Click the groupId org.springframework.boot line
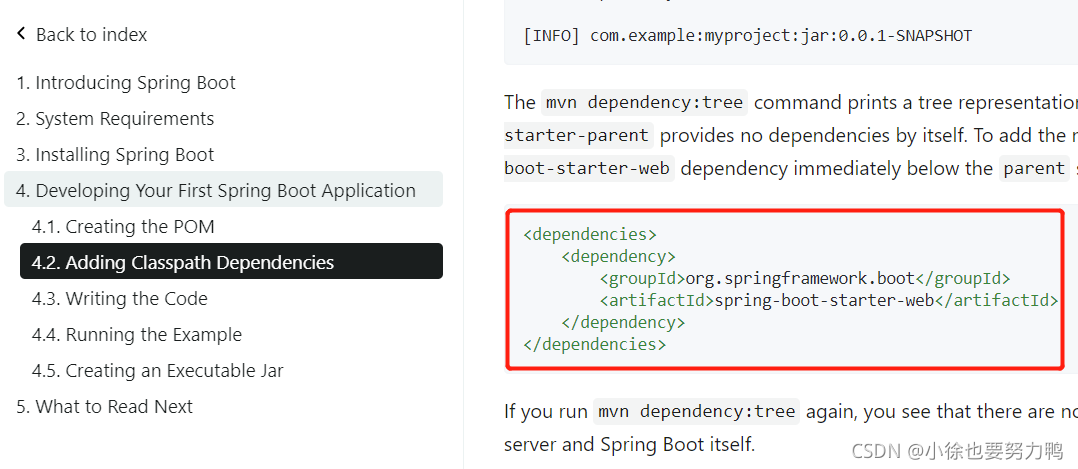The height and width of the screenshot is (469, 1078). coord(804,279)
